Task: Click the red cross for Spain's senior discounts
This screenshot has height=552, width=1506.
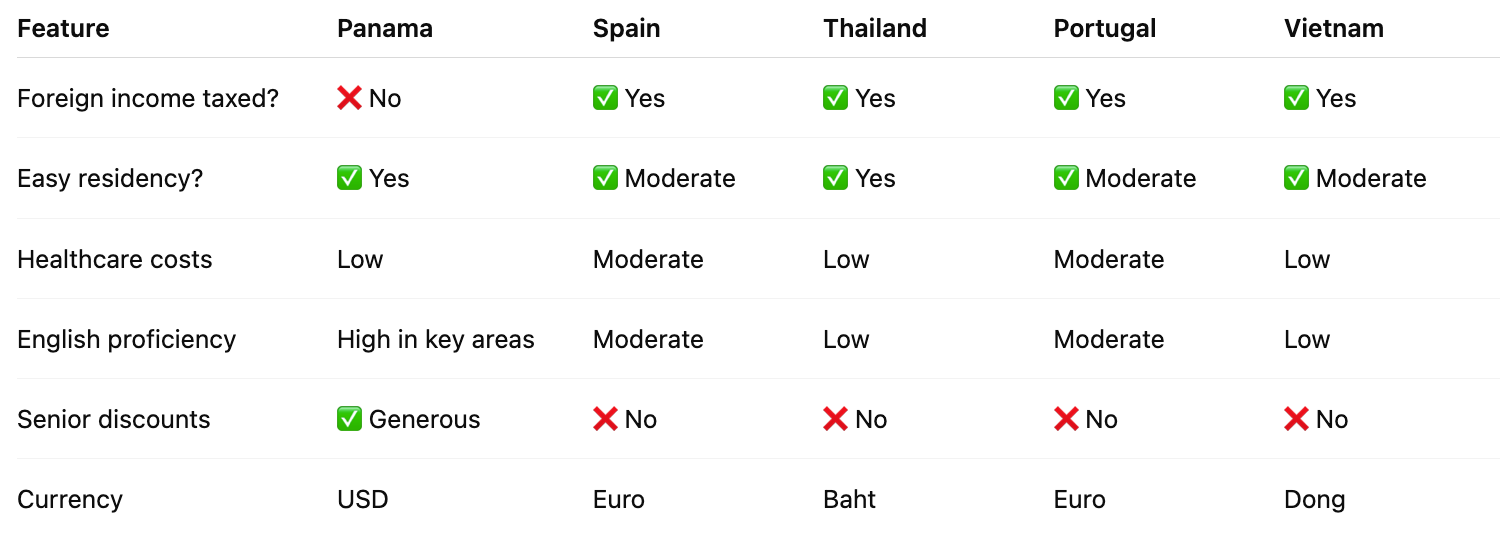Action: 605,419
